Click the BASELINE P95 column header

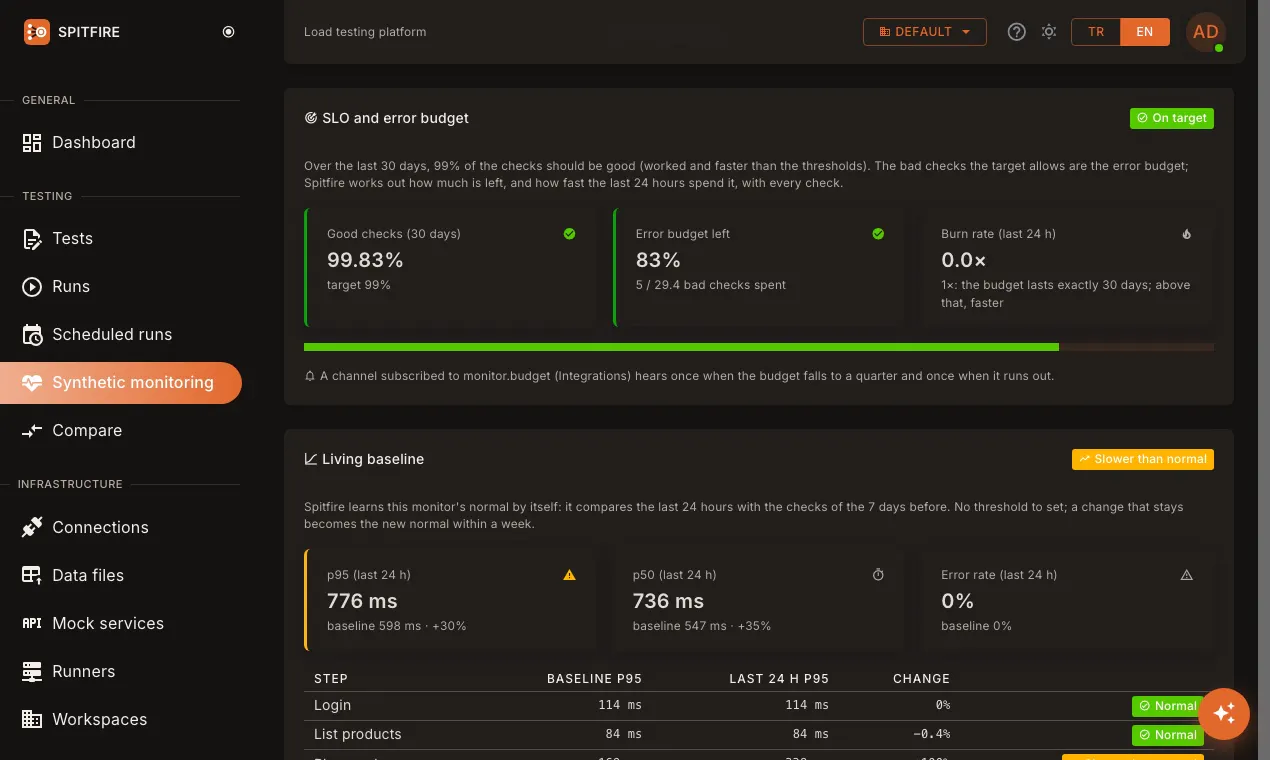(594, 678)
